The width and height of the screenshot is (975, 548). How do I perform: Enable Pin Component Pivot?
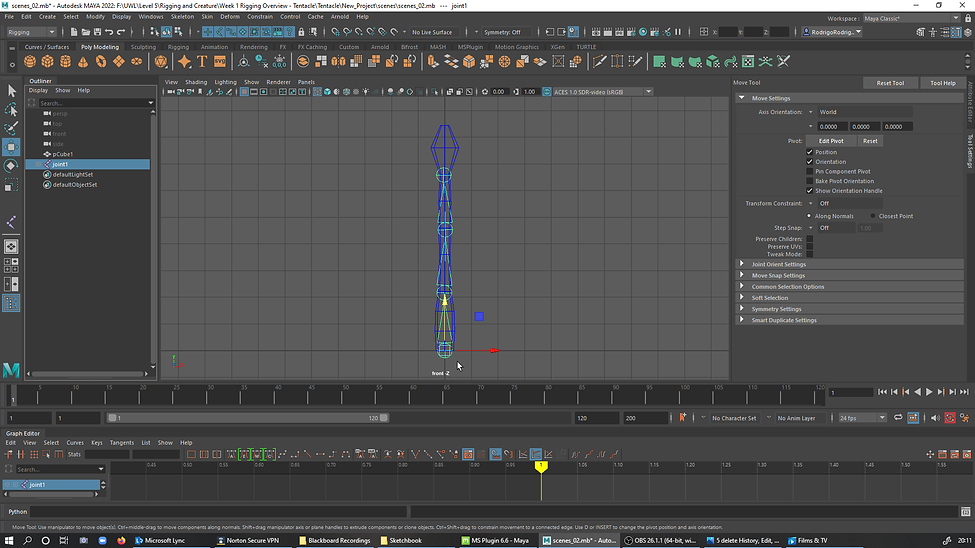tap(810, 172)
